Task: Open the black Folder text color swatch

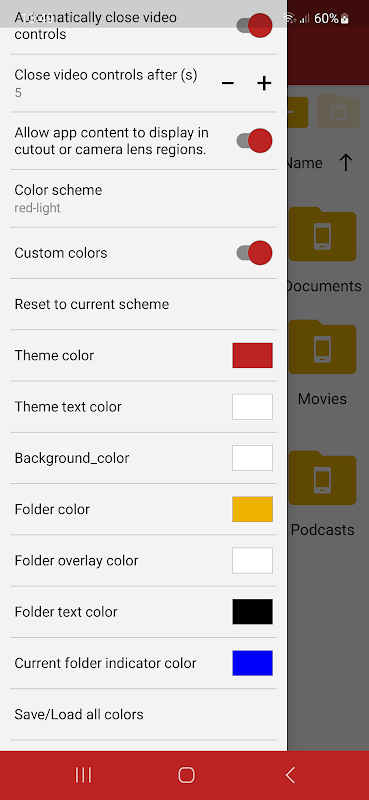Action: (253, 612)
